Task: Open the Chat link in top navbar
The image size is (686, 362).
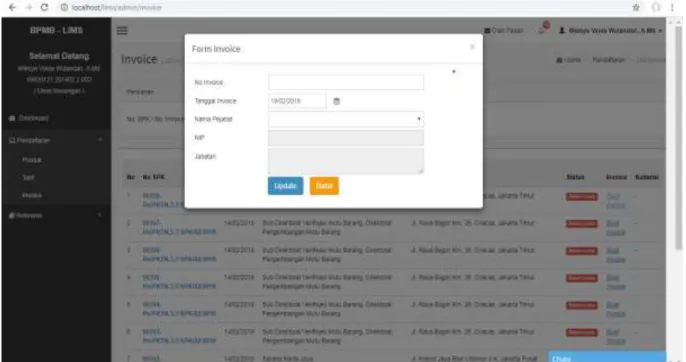Action: click(x=504, y=31)
